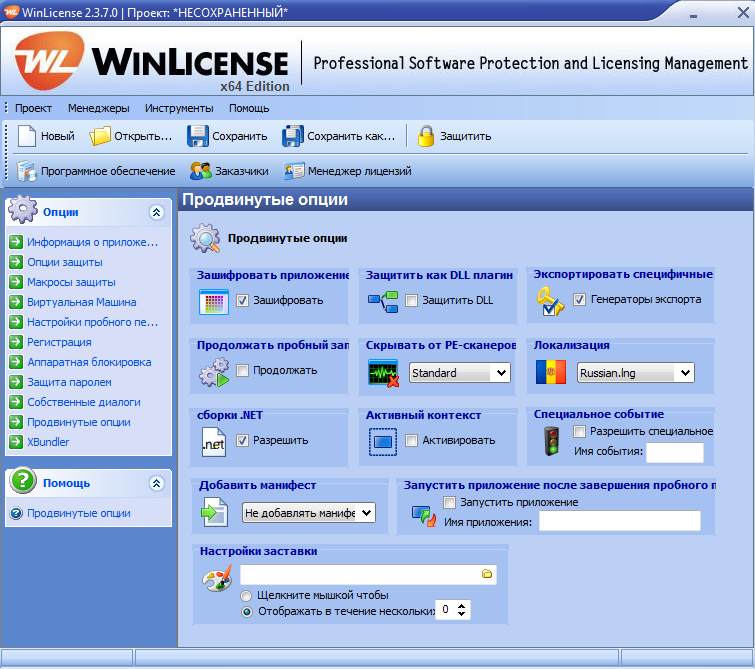Open the Standard PE-scanner dropdown

pyautogui.click(x=500, y=373)
